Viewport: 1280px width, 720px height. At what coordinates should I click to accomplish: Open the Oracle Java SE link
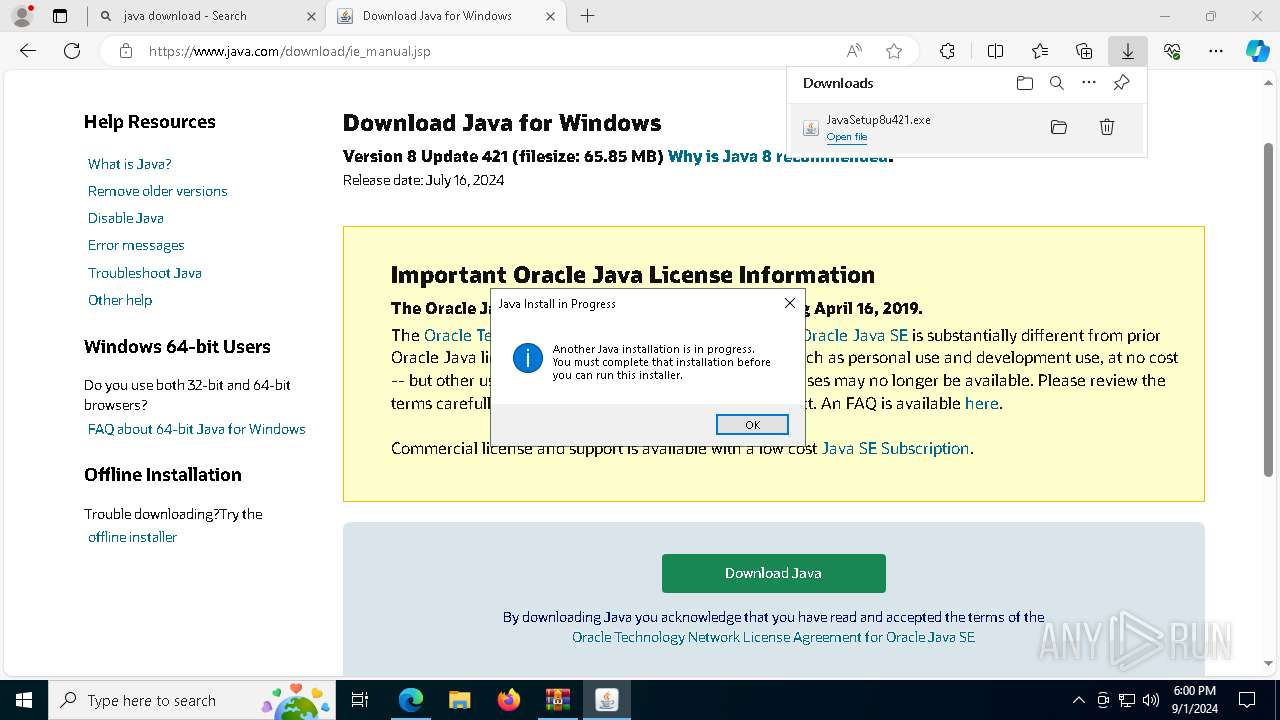pyautogui.click(x=855, y=335)
